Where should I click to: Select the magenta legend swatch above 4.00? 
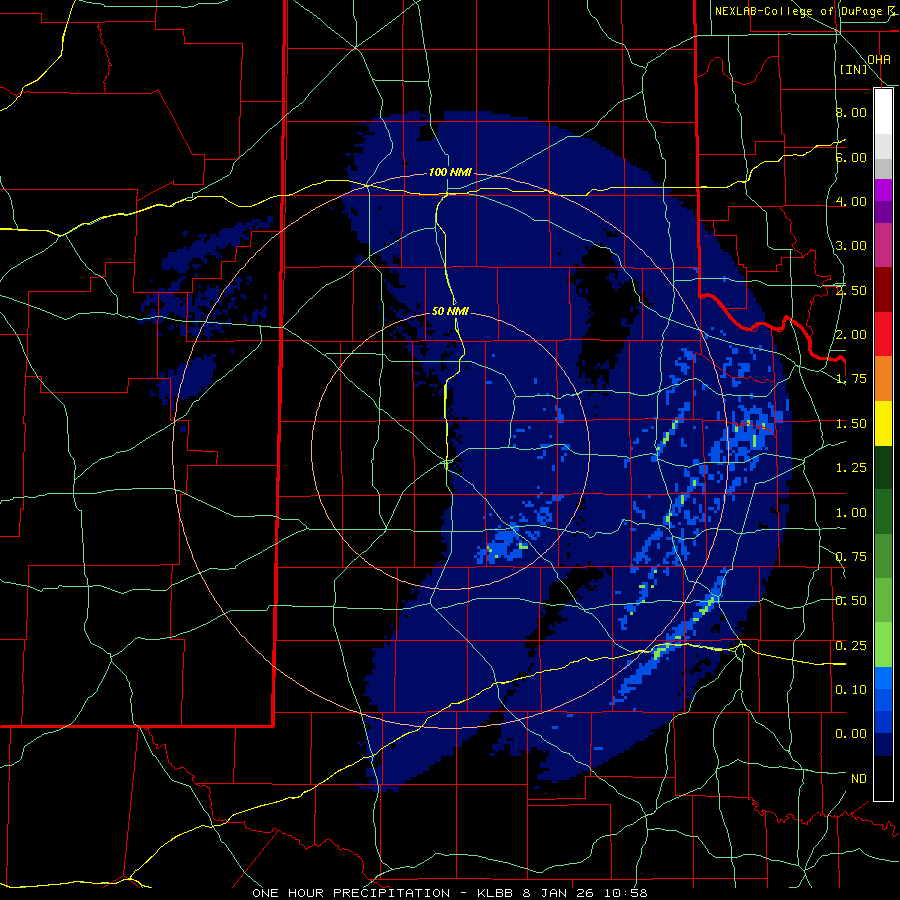(x=883, y=190)
